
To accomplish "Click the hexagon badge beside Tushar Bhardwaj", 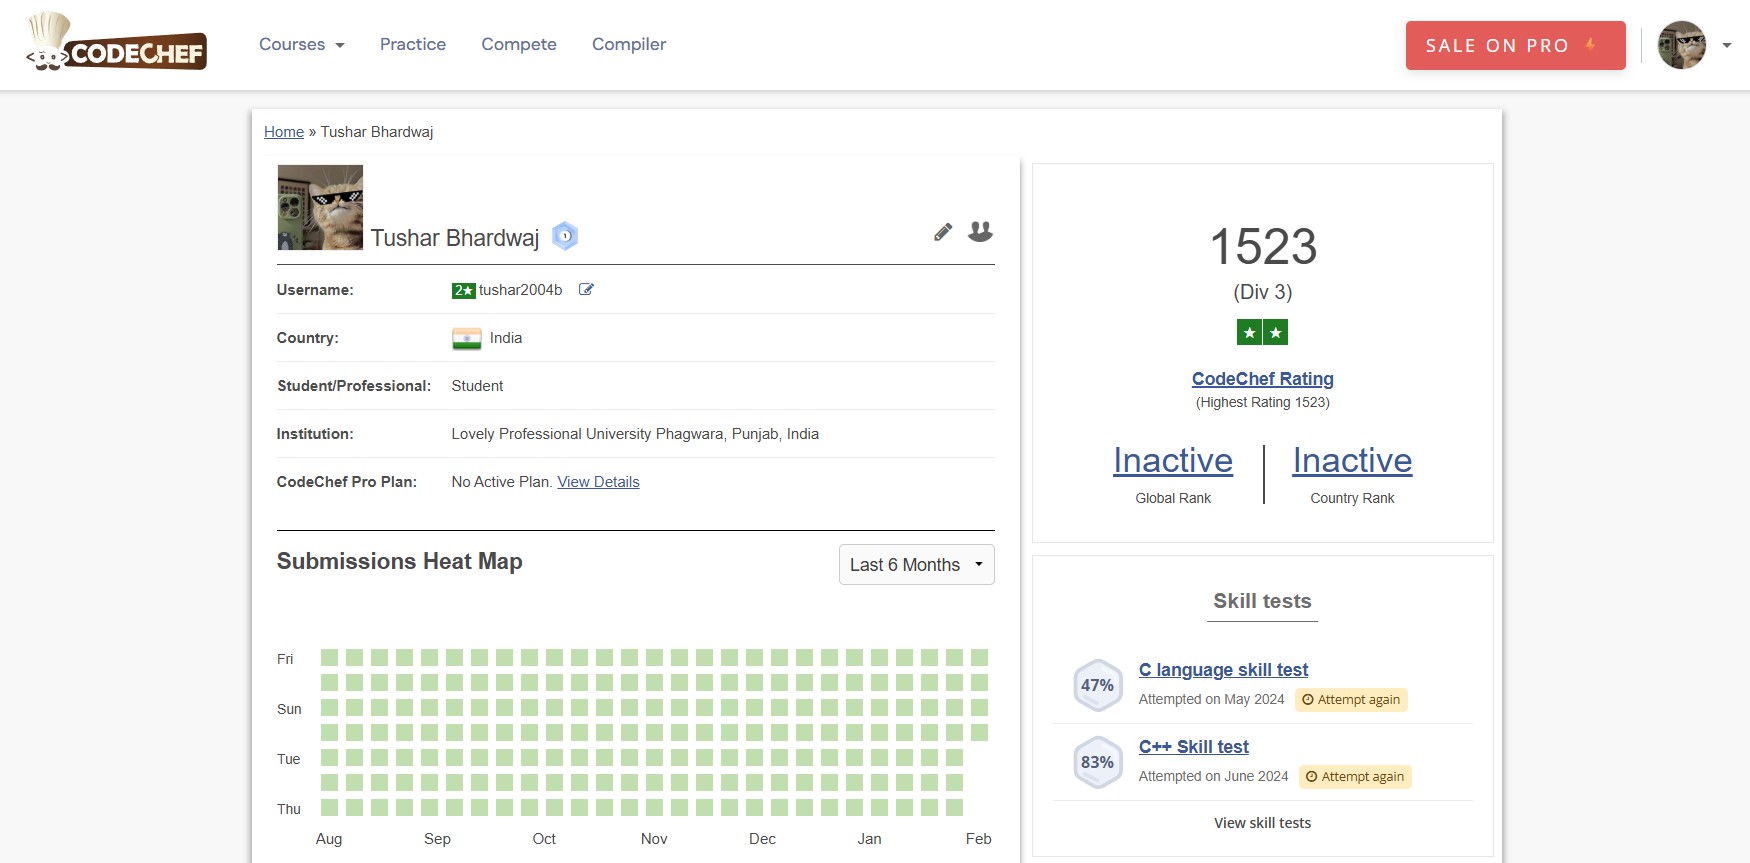I will pos(565,236).
